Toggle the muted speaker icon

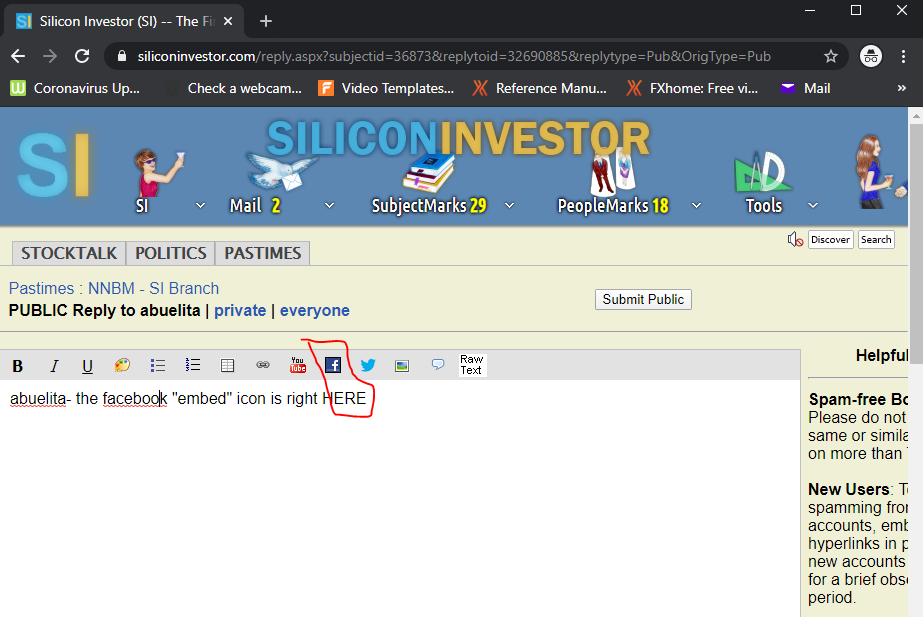(x=795, y=240)
